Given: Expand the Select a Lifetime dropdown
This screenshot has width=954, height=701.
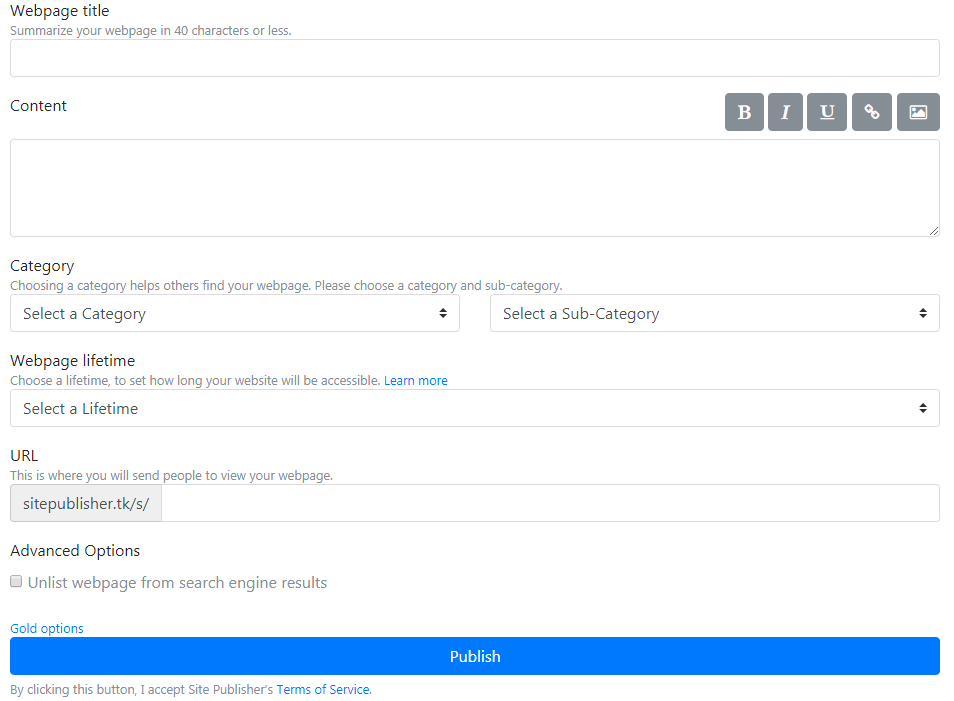Looking at the screenshot, I should pos(474,408).
